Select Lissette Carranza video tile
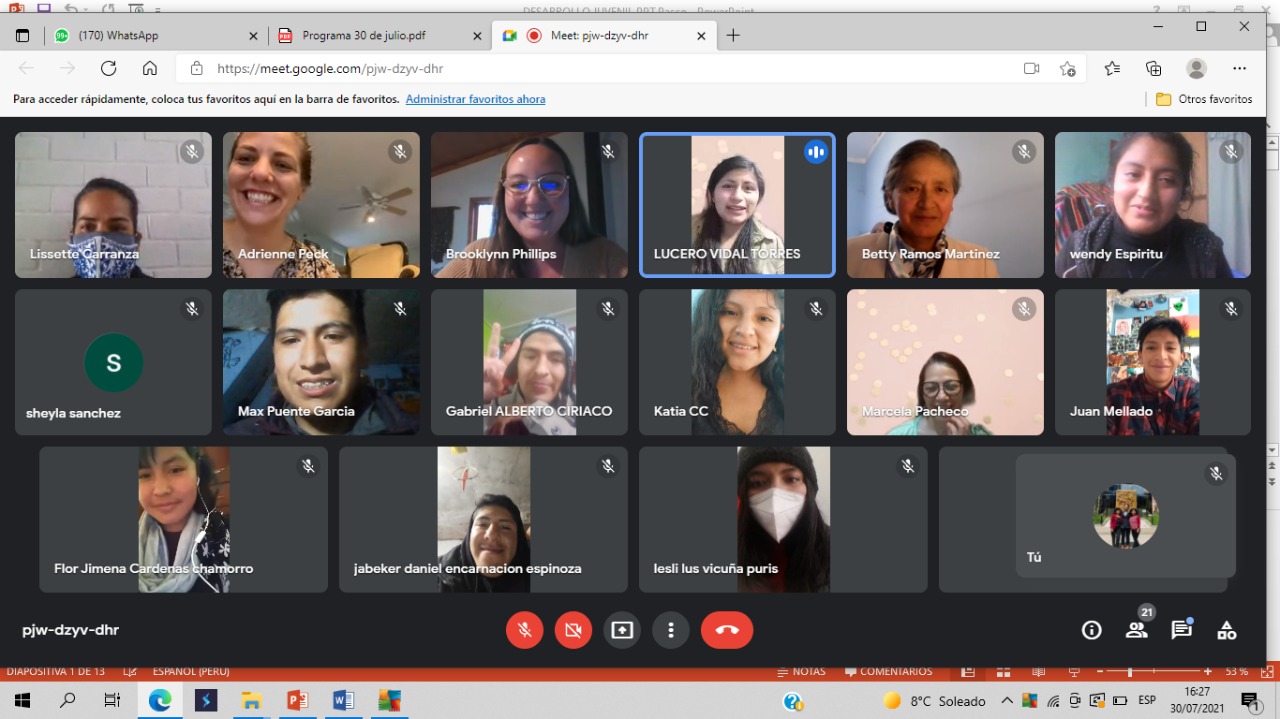Image resolution: width=1280 pixels, height=719 pixels. click(x=113, y=205)
